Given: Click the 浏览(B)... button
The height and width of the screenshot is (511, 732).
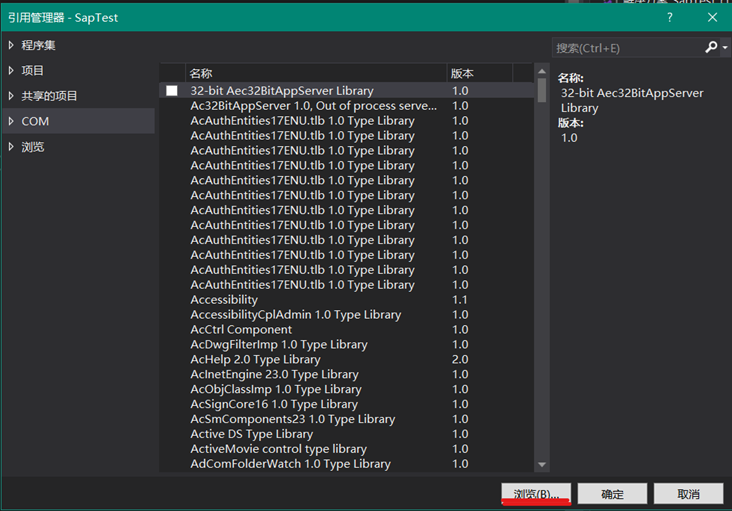Looking at the screenshot, I should click(x=536, y=494).
